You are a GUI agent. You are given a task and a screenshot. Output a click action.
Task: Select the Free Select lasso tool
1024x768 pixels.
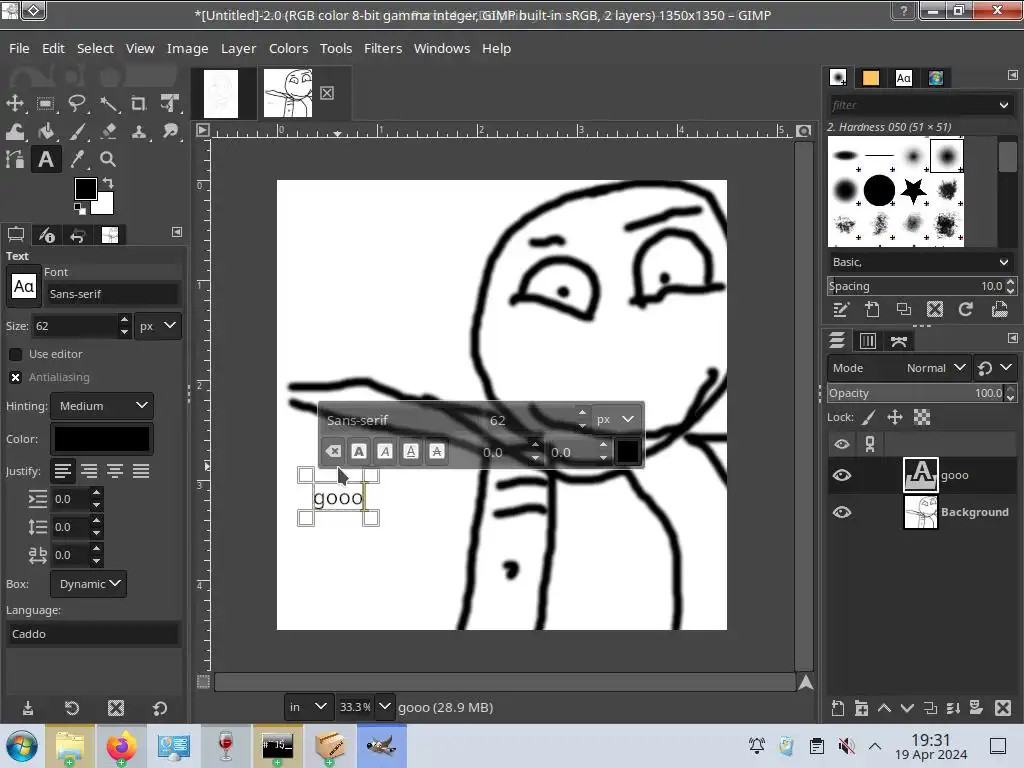pyautogui.click(x=76, y=103)
